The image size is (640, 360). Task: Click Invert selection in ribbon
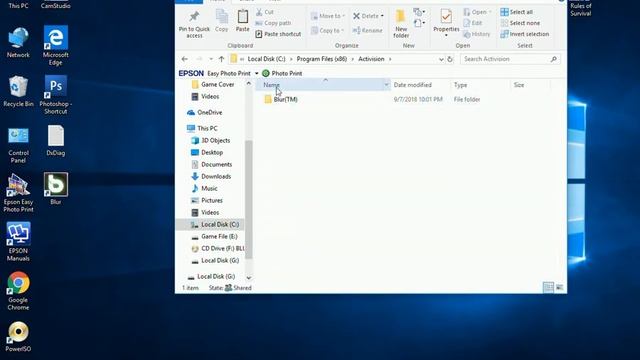click(524, 34)
